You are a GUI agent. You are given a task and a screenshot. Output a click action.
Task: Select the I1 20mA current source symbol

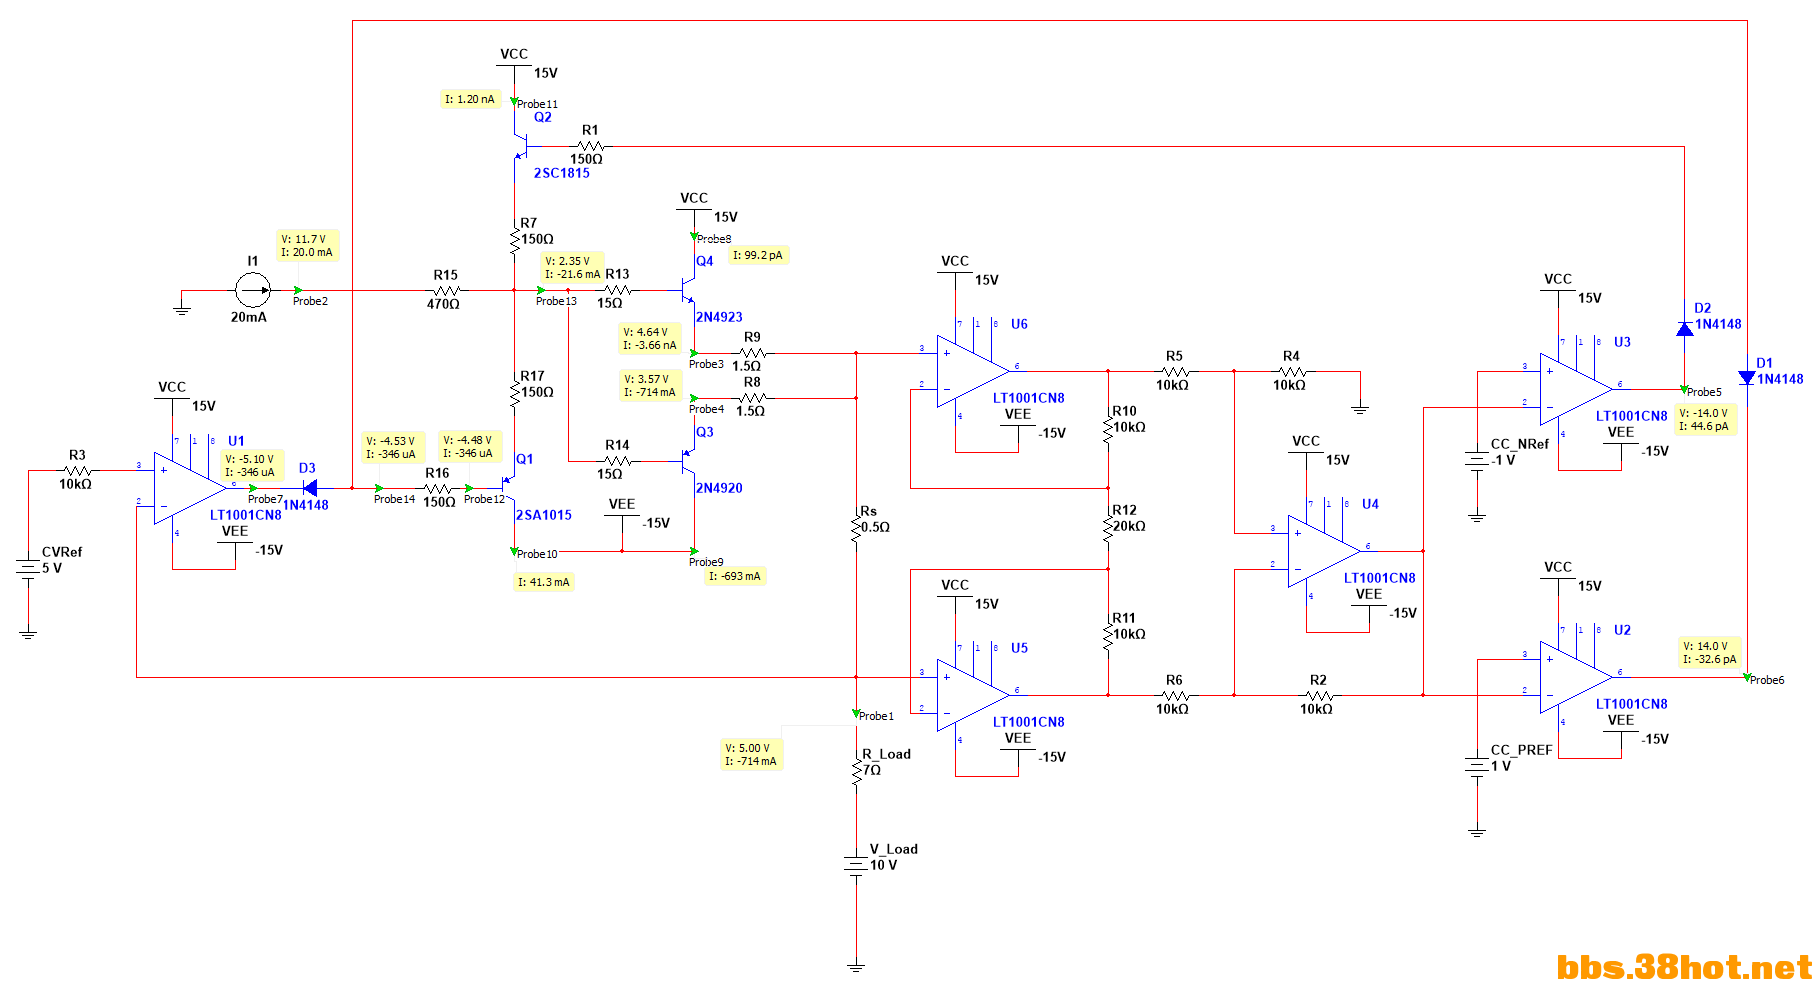252,291
